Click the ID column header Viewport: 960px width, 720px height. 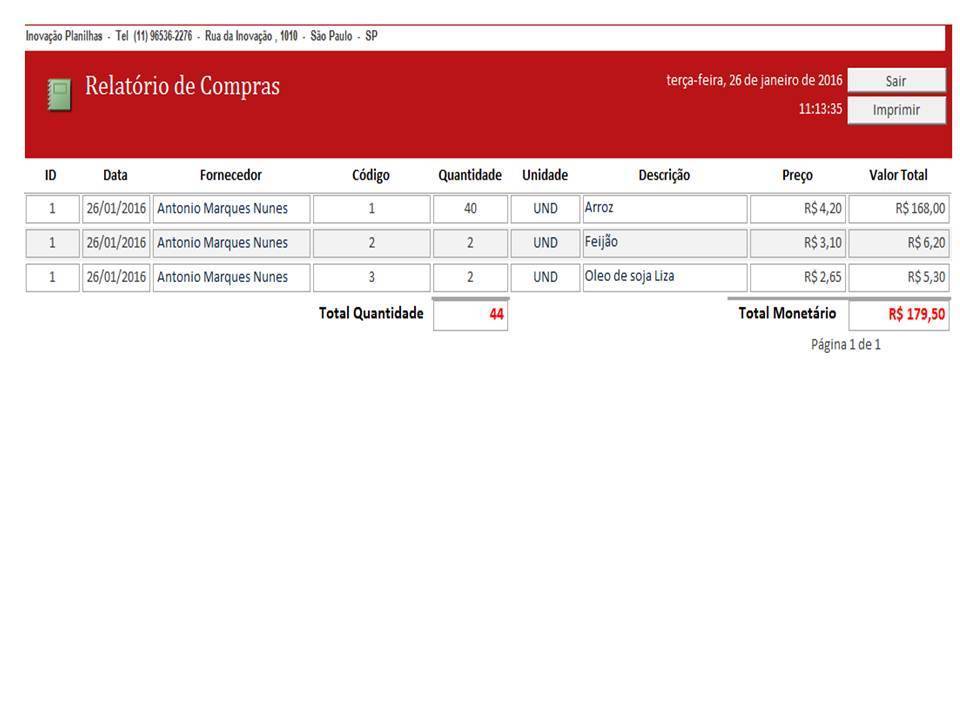click(50, 175)
